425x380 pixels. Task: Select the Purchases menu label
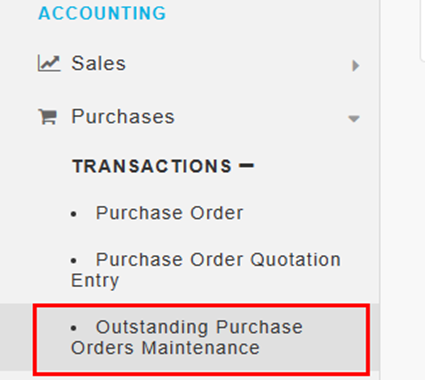[x=123, y=116]
